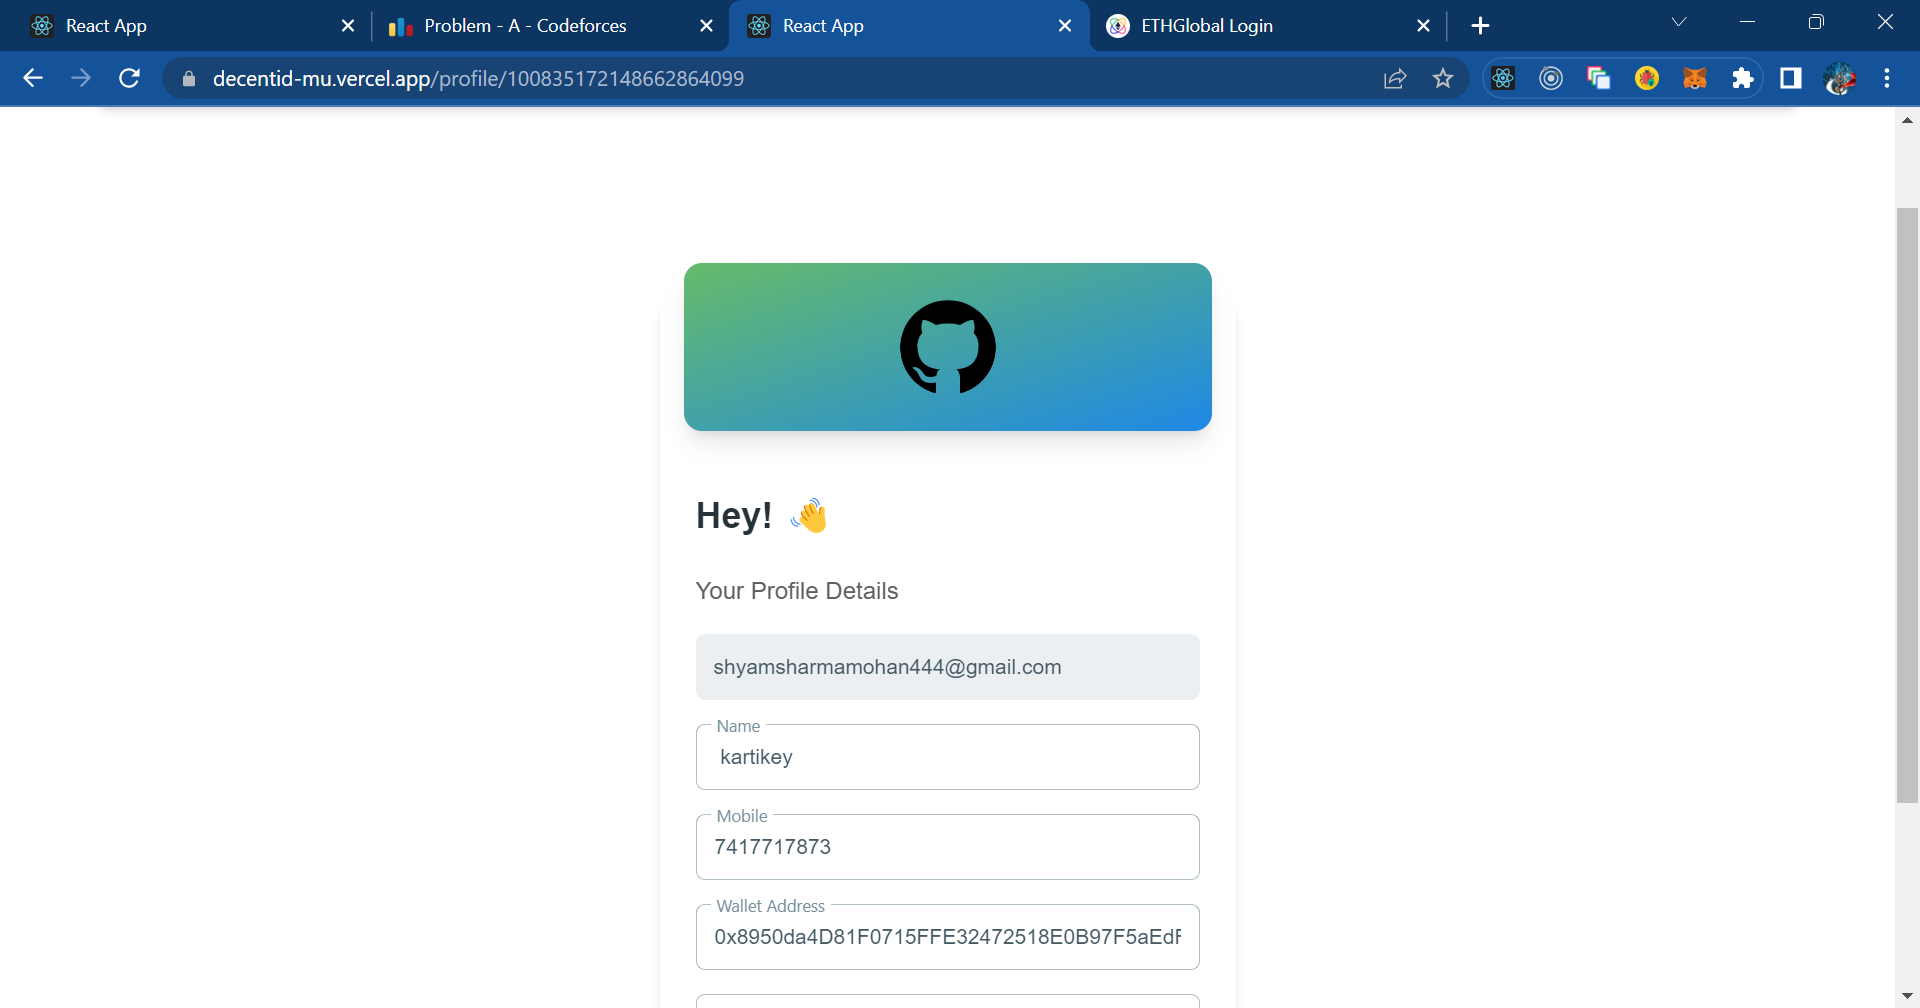Minimize the browser window
The height and width of the screenshot is (1008, 1920).
1748,22
